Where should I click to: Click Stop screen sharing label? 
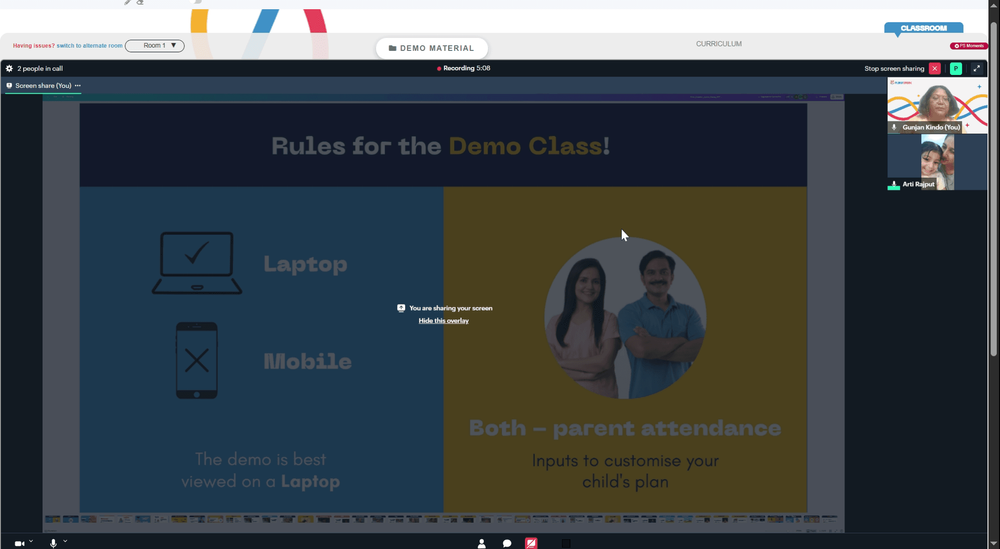(x=894, y=68)
